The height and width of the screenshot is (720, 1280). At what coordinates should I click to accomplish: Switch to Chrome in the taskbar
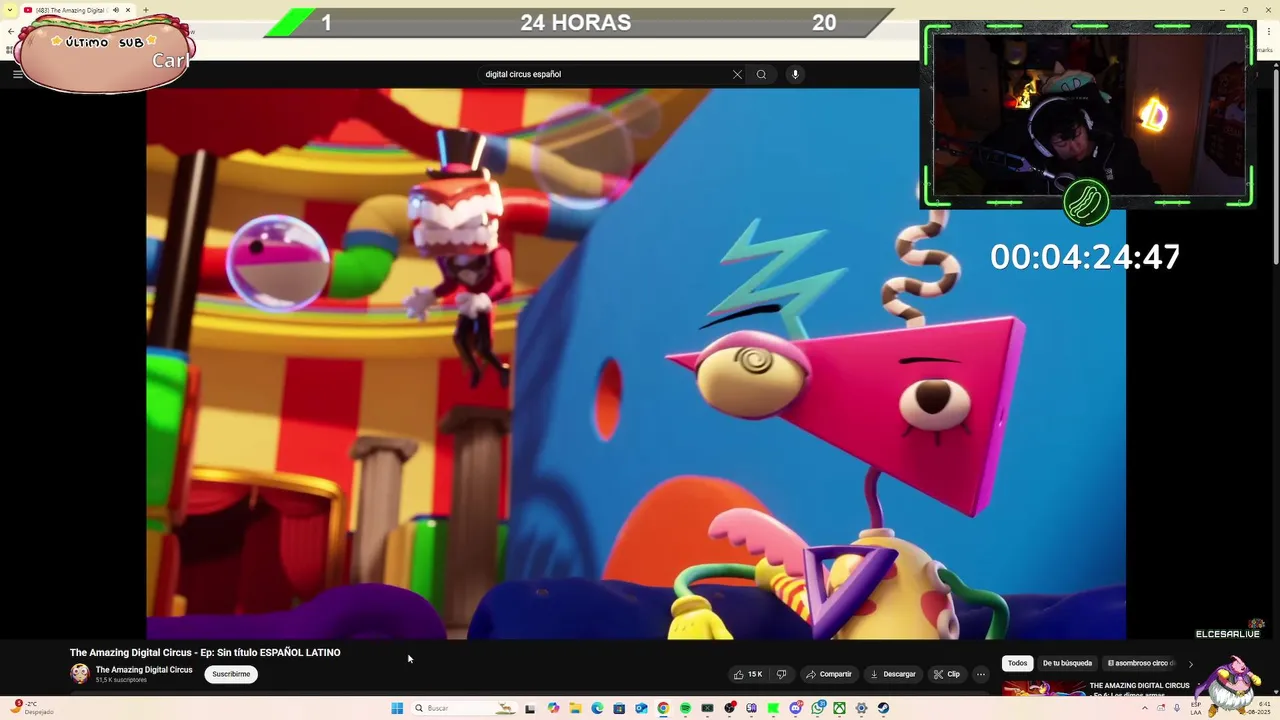(663, 708)
